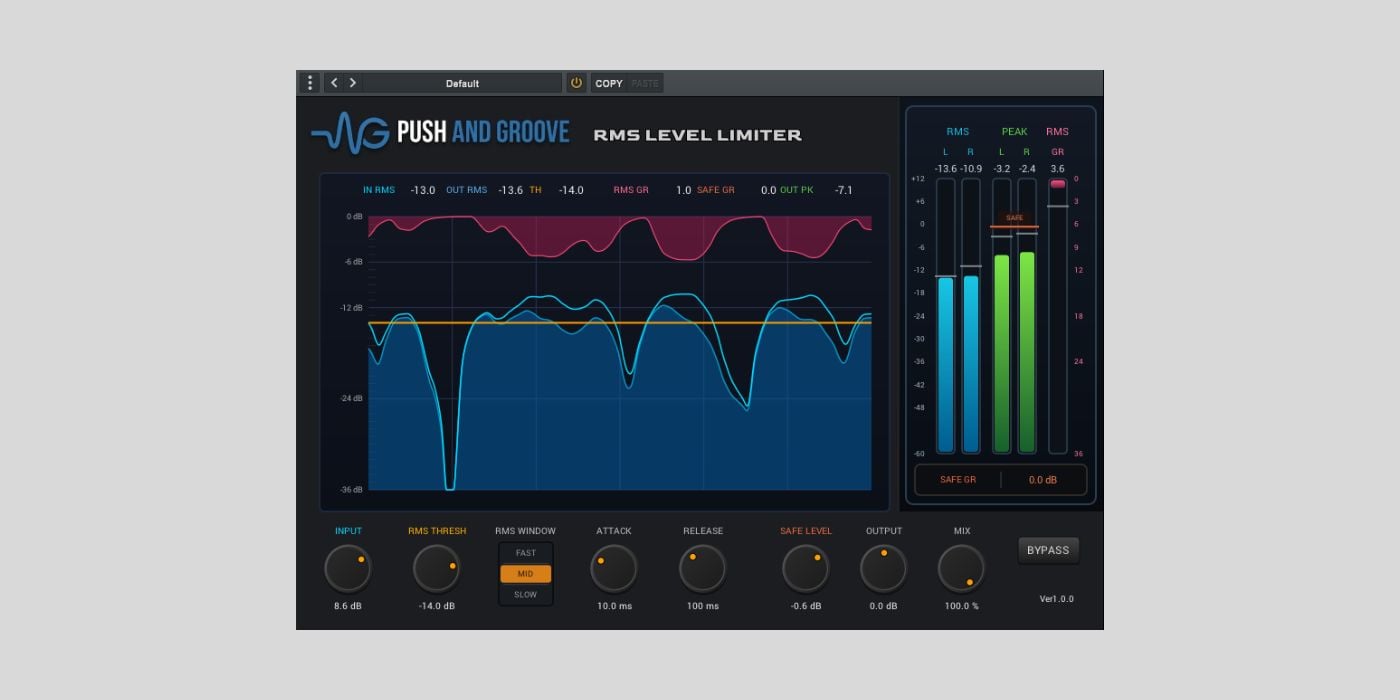
Task: Open the three-dot options menu
Action: [310, 83]
